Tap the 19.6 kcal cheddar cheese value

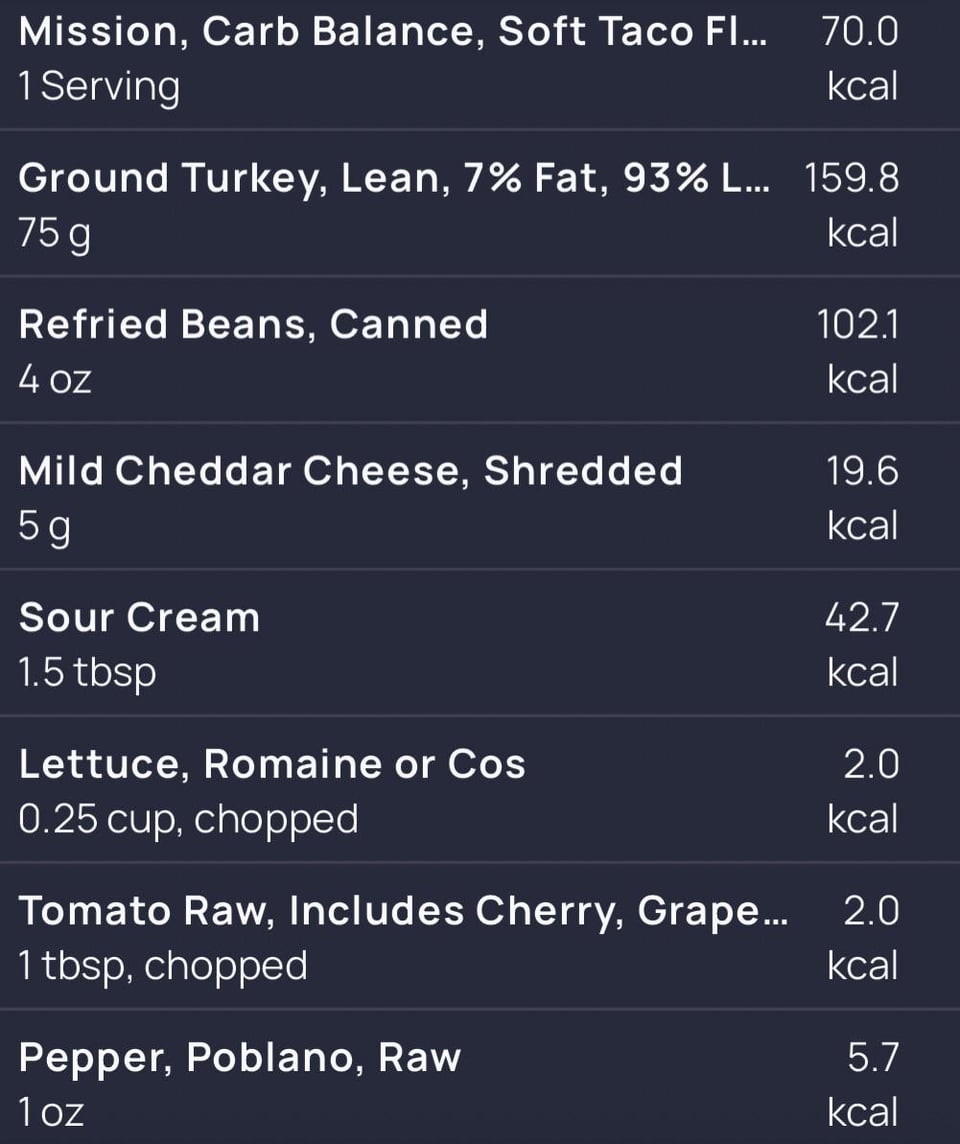click(862, 499)
